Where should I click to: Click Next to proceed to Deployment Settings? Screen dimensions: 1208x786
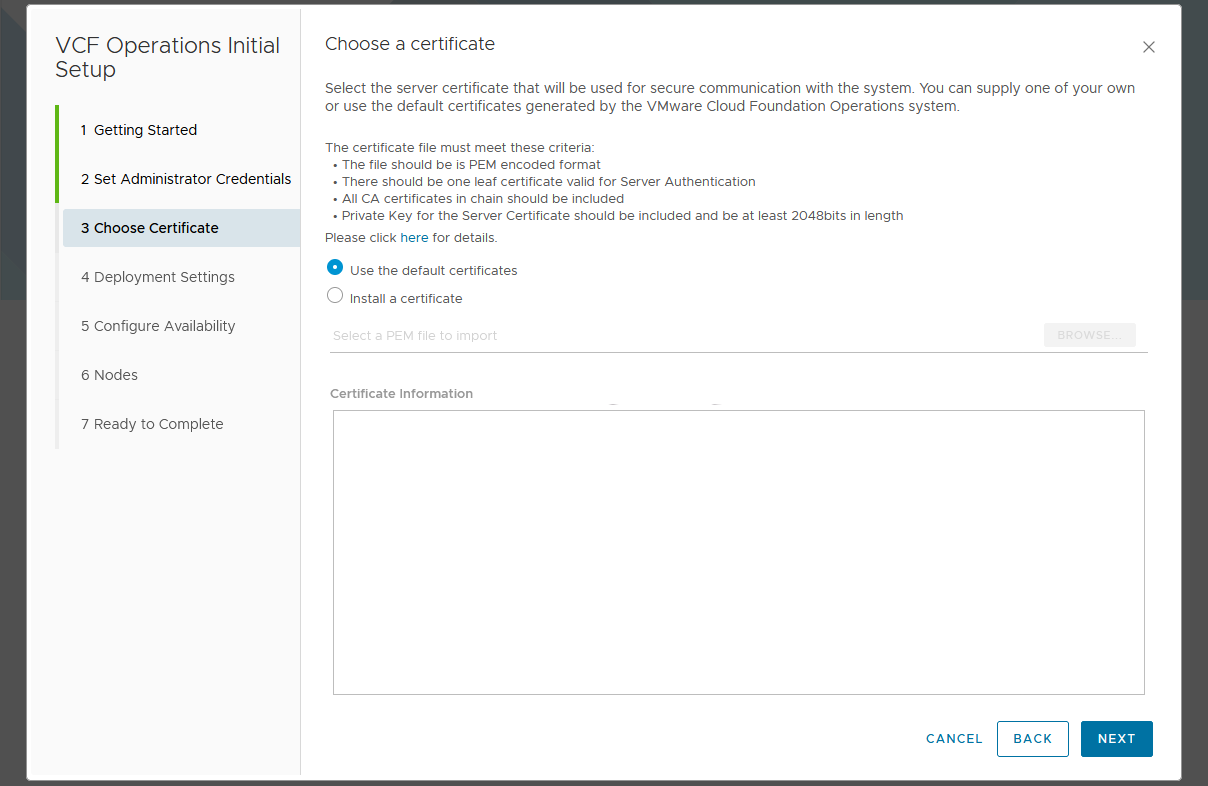tap(1116, 739)
